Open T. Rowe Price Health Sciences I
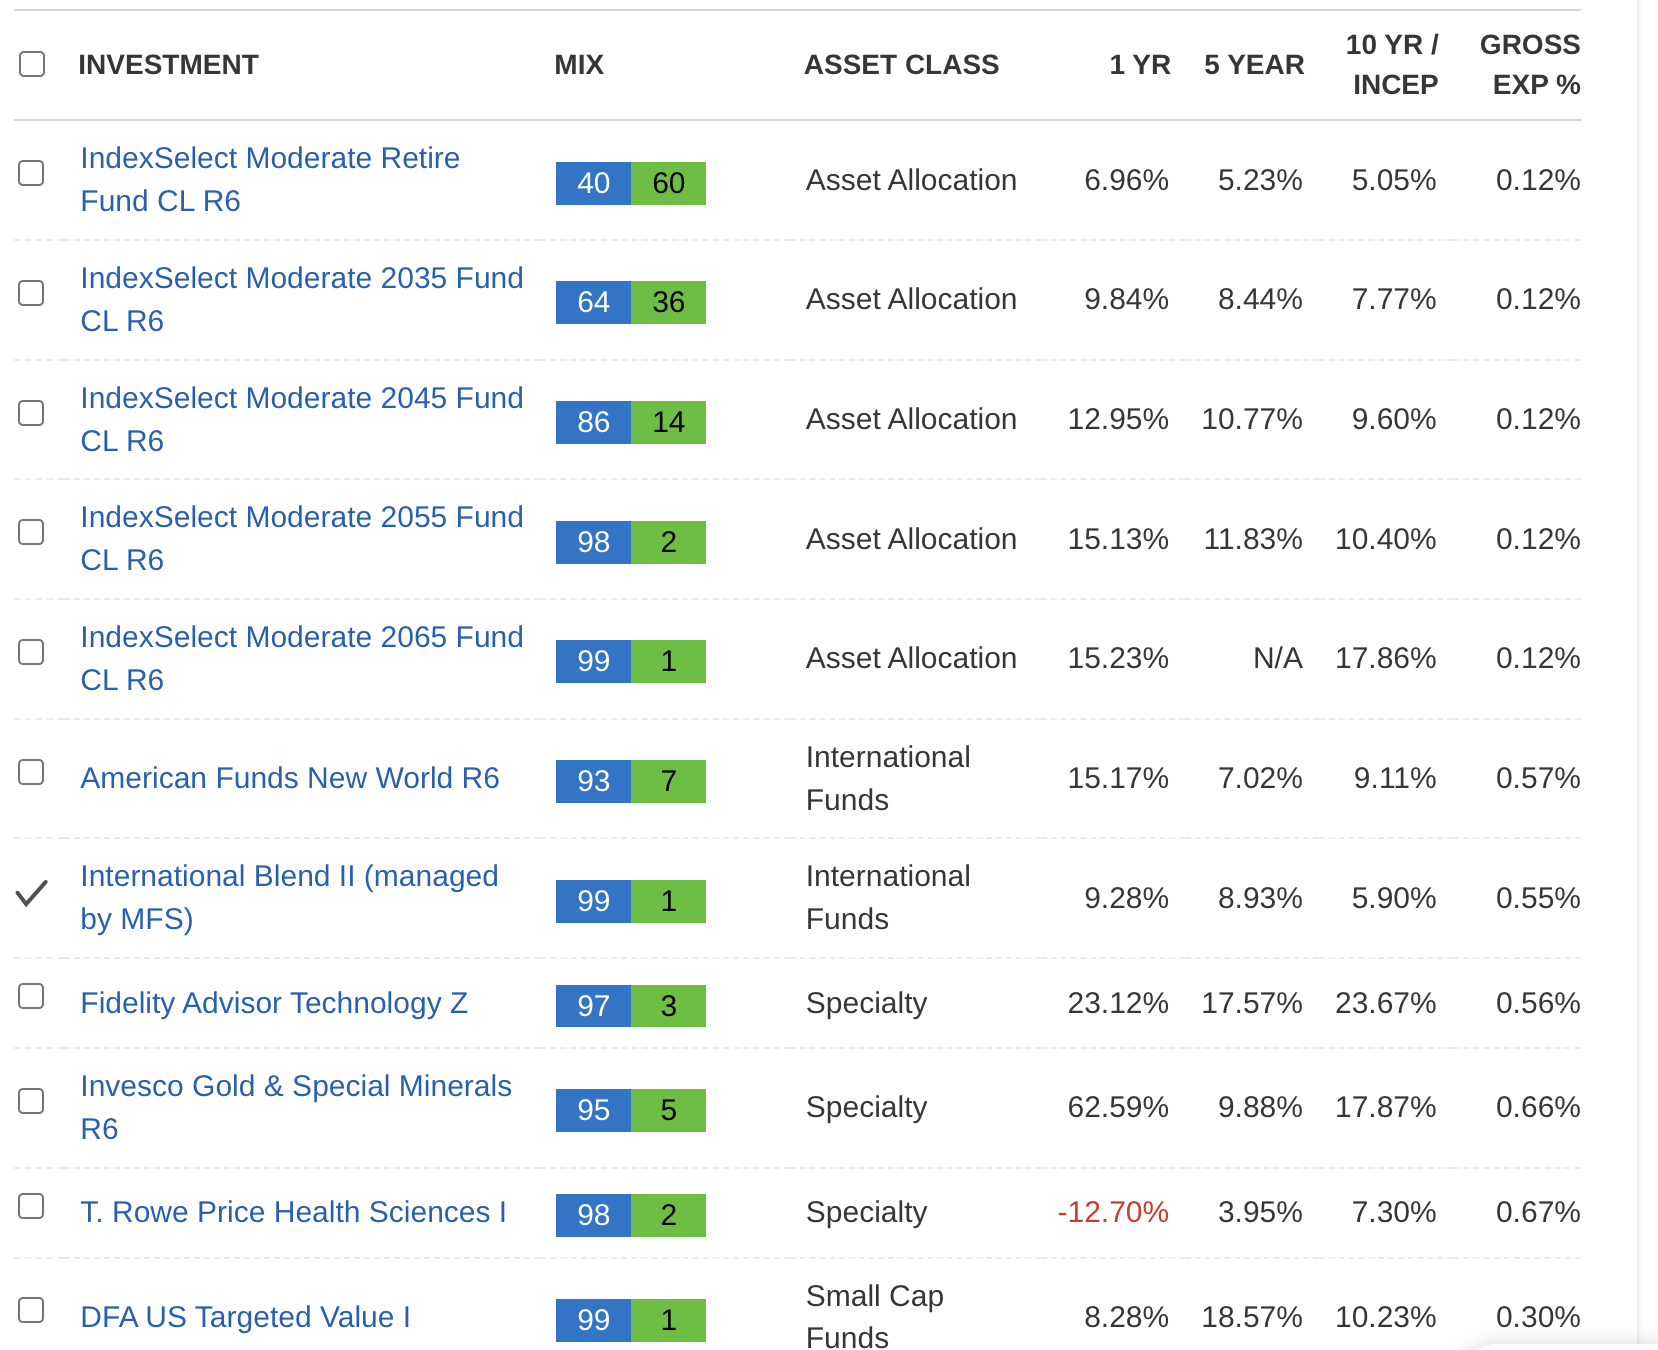This screenshot has height=1350, width=1658. (294, 1212)
